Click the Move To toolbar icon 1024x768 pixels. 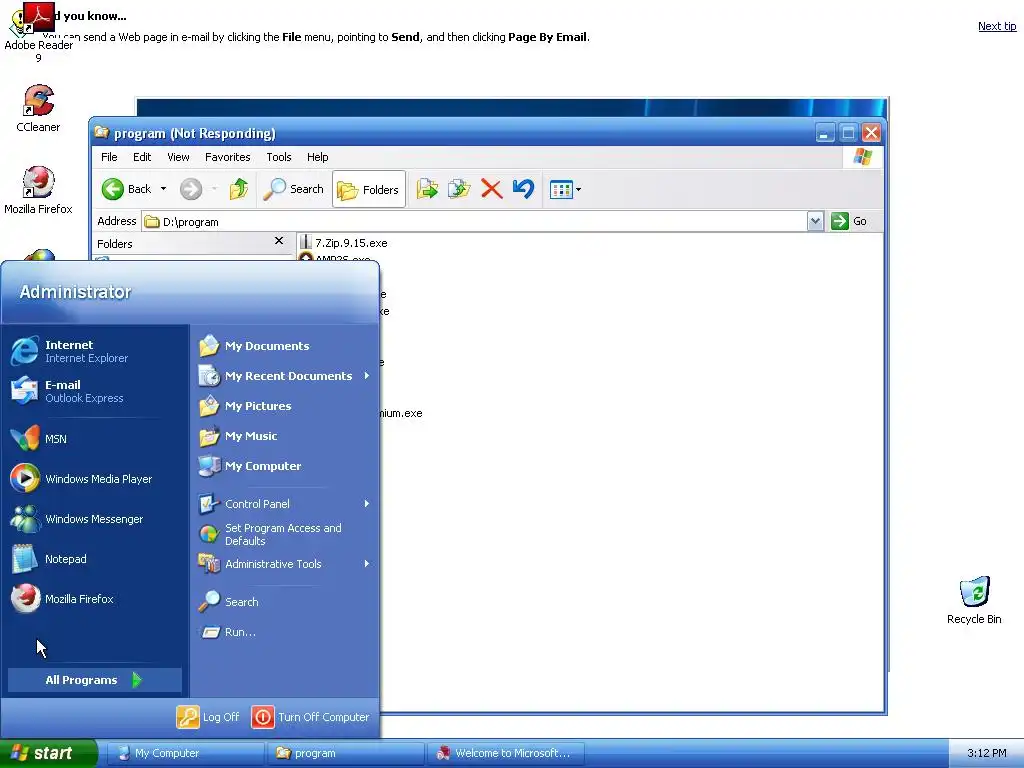click(427, 189)
